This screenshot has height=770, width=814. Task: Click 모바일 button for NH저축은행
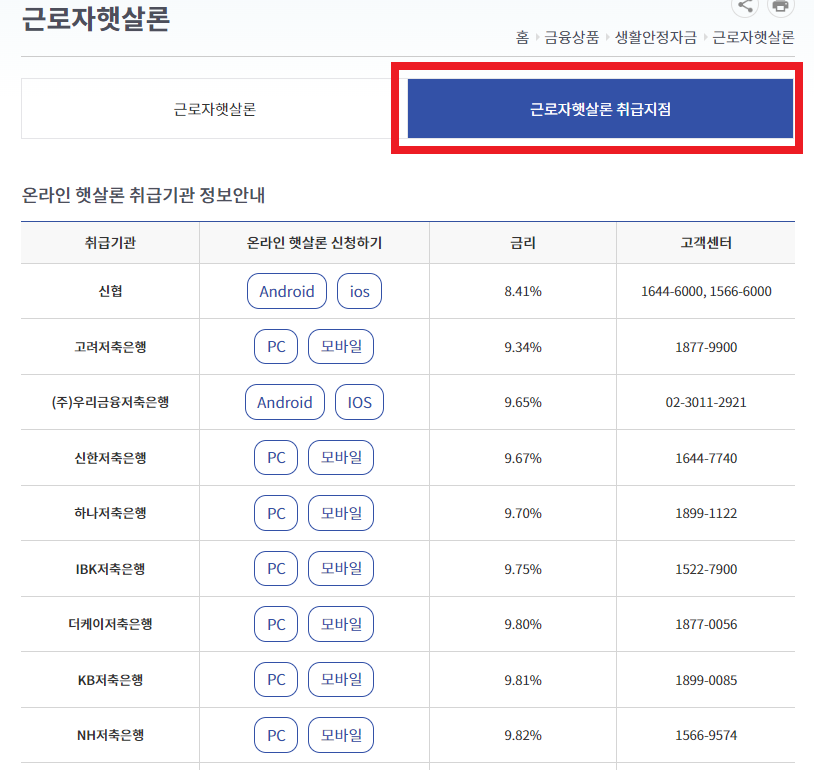pyautogui.click(x=341, y=735)
